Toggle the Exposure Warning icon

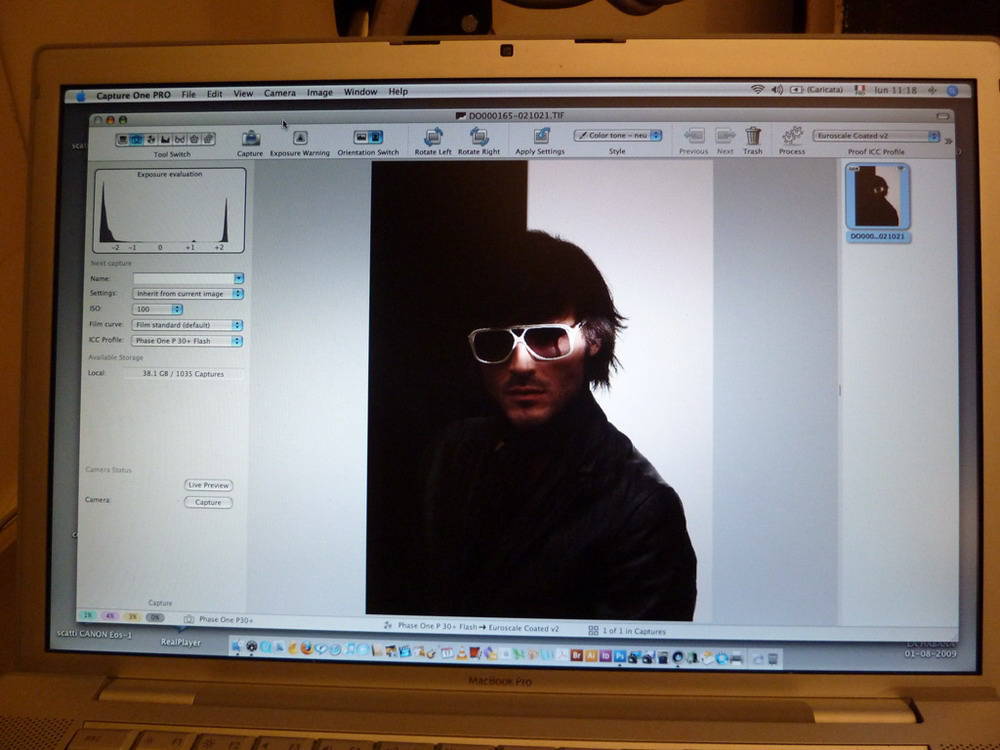(300, 138)
